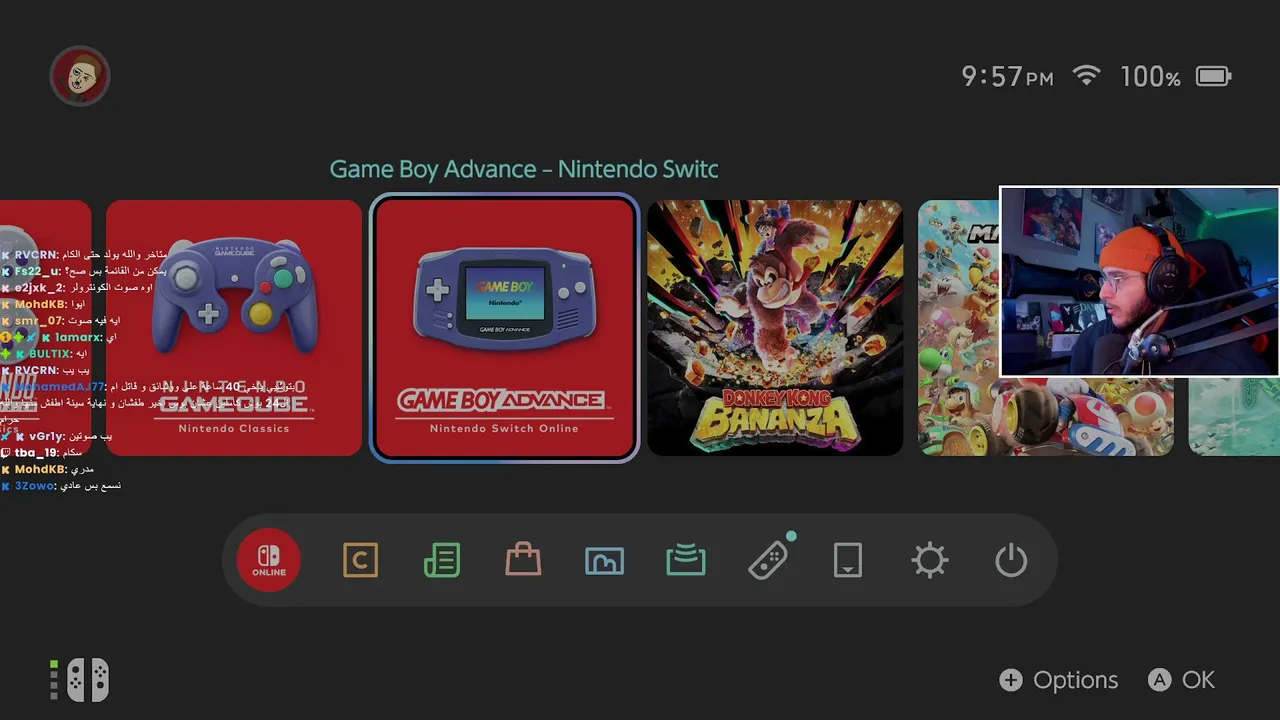1280x720 pixels.
Task: Select the Donkey Kong Bananza game tile
Action: (775, 328)
